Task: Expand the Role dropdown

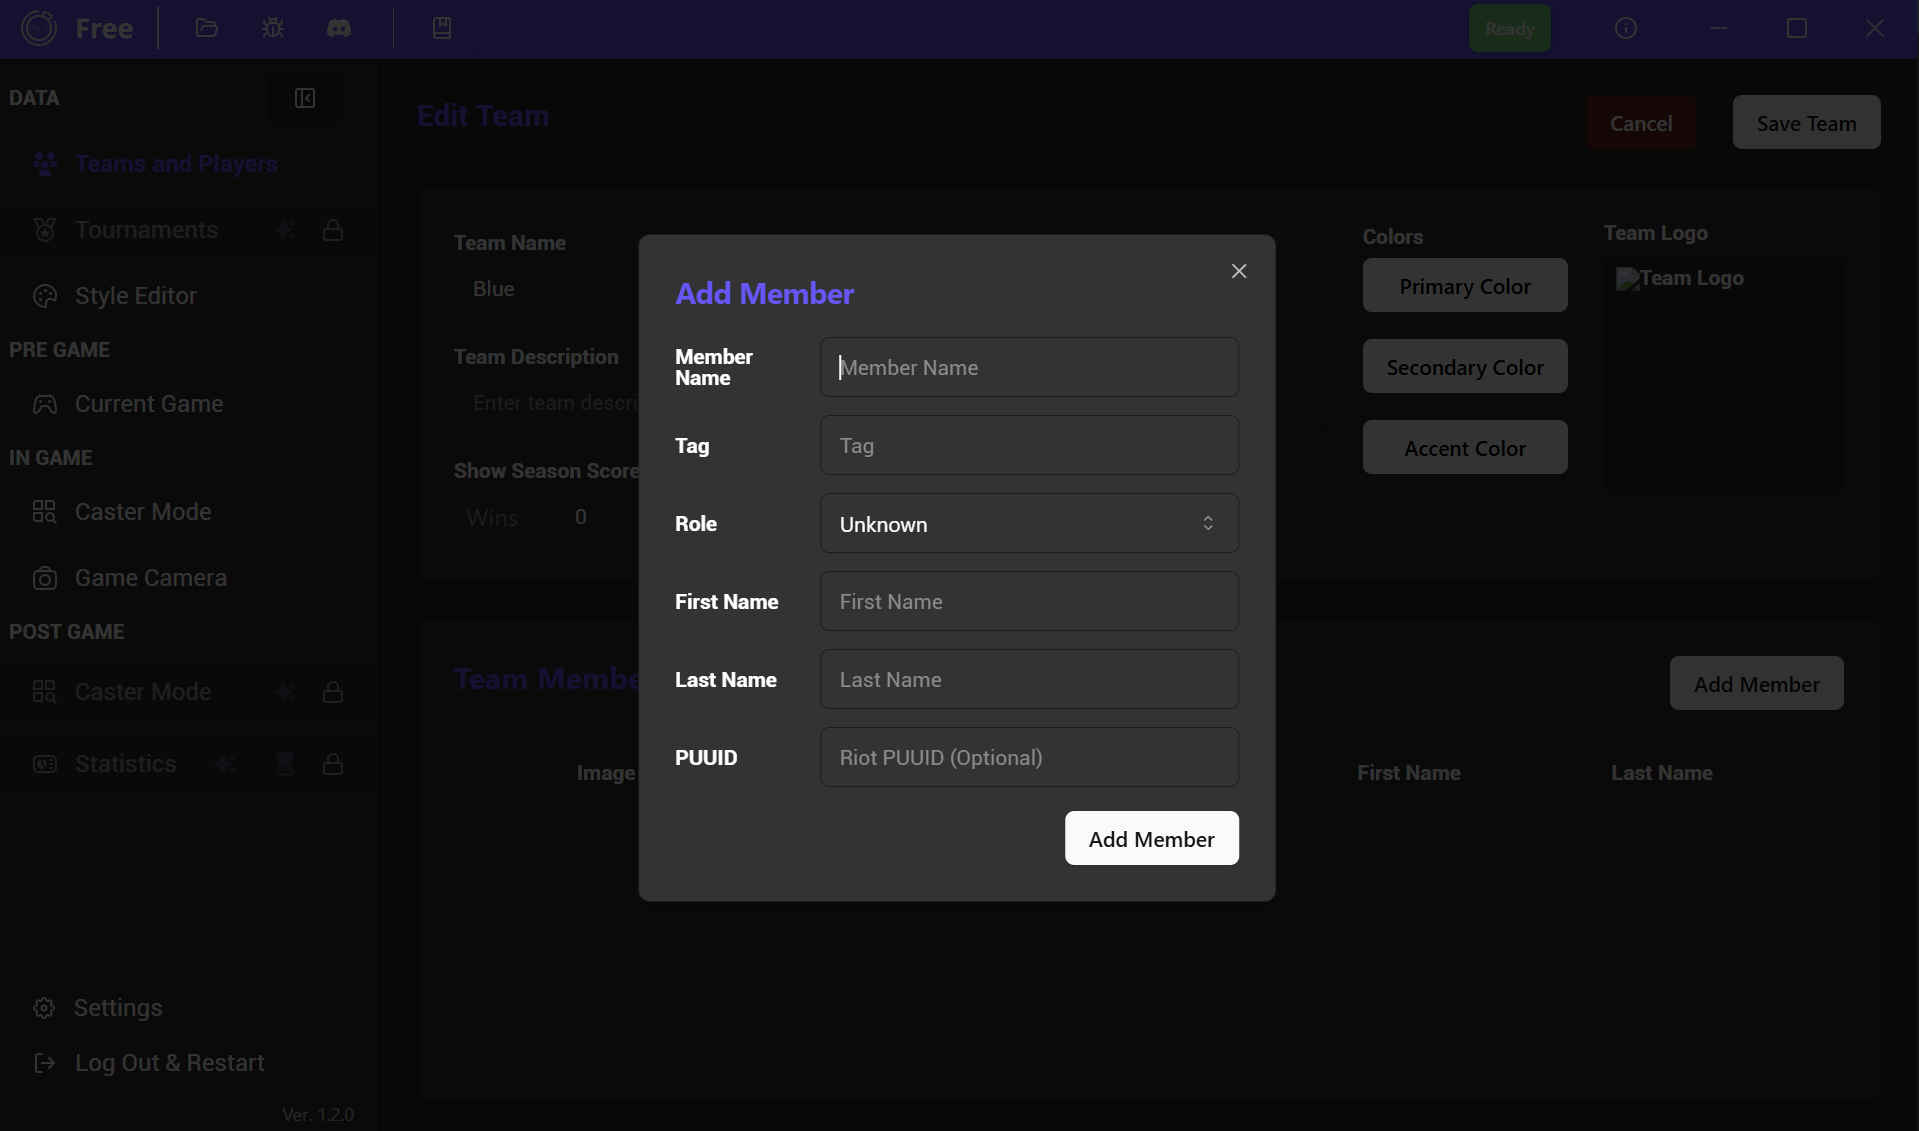Action: point(1028,524)
